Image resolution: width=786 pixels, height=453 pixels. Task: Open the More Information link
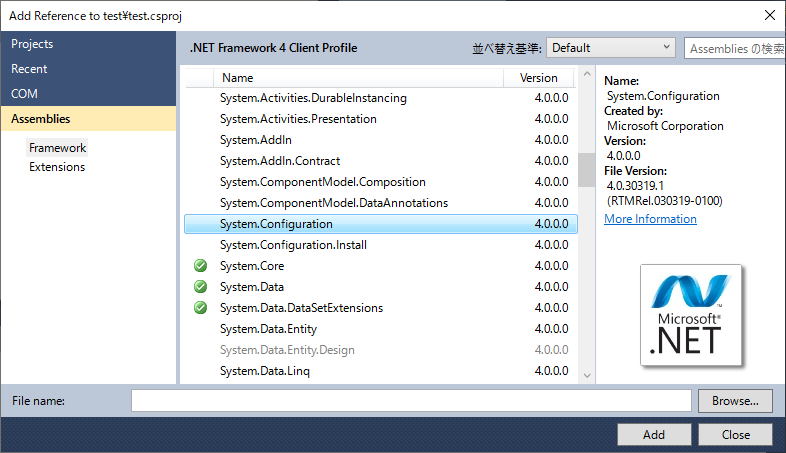(x=650, y=219)
